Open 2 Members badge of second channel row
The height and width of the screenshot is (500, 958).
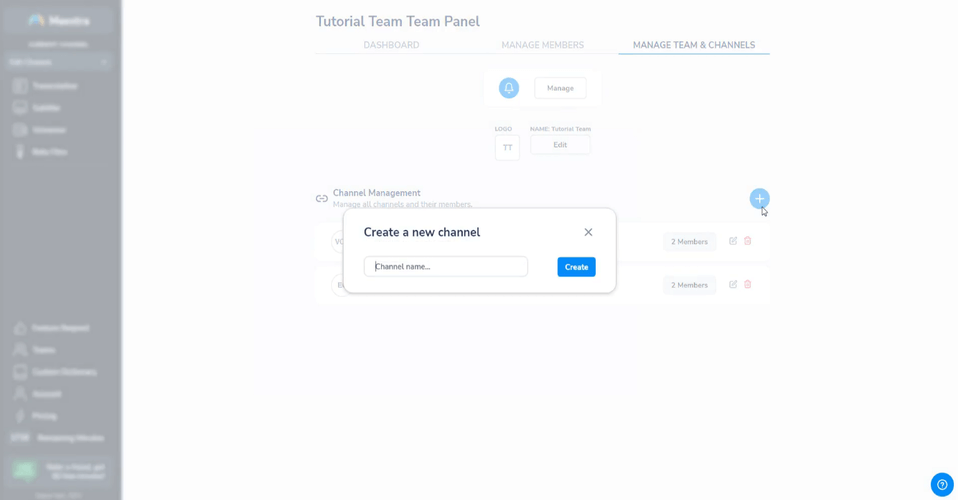coord(689,285)
